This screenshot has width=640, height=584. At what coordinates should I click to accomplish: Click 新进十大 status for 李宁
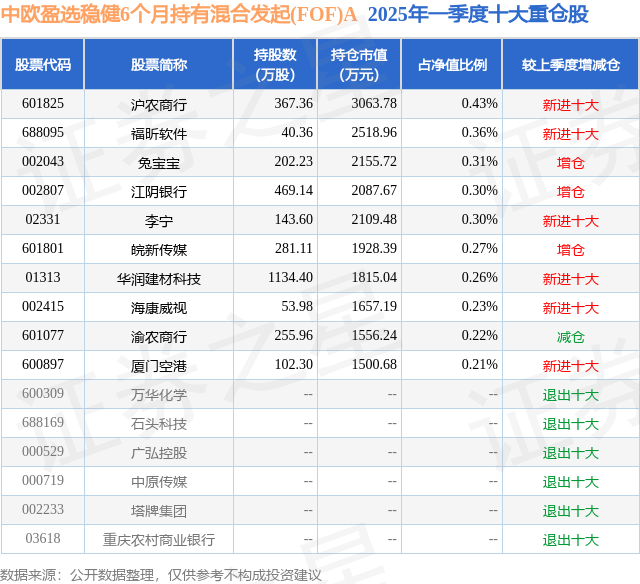(x=571, y=221)
